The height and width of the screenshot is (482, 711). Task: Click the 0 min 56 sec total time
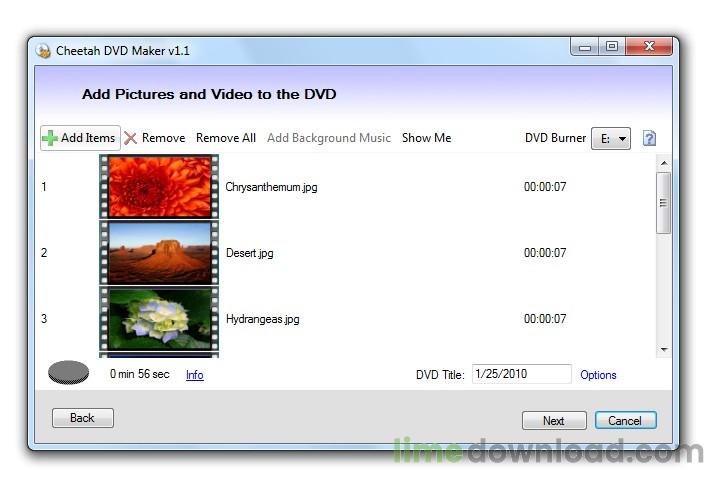pos(140,374)
